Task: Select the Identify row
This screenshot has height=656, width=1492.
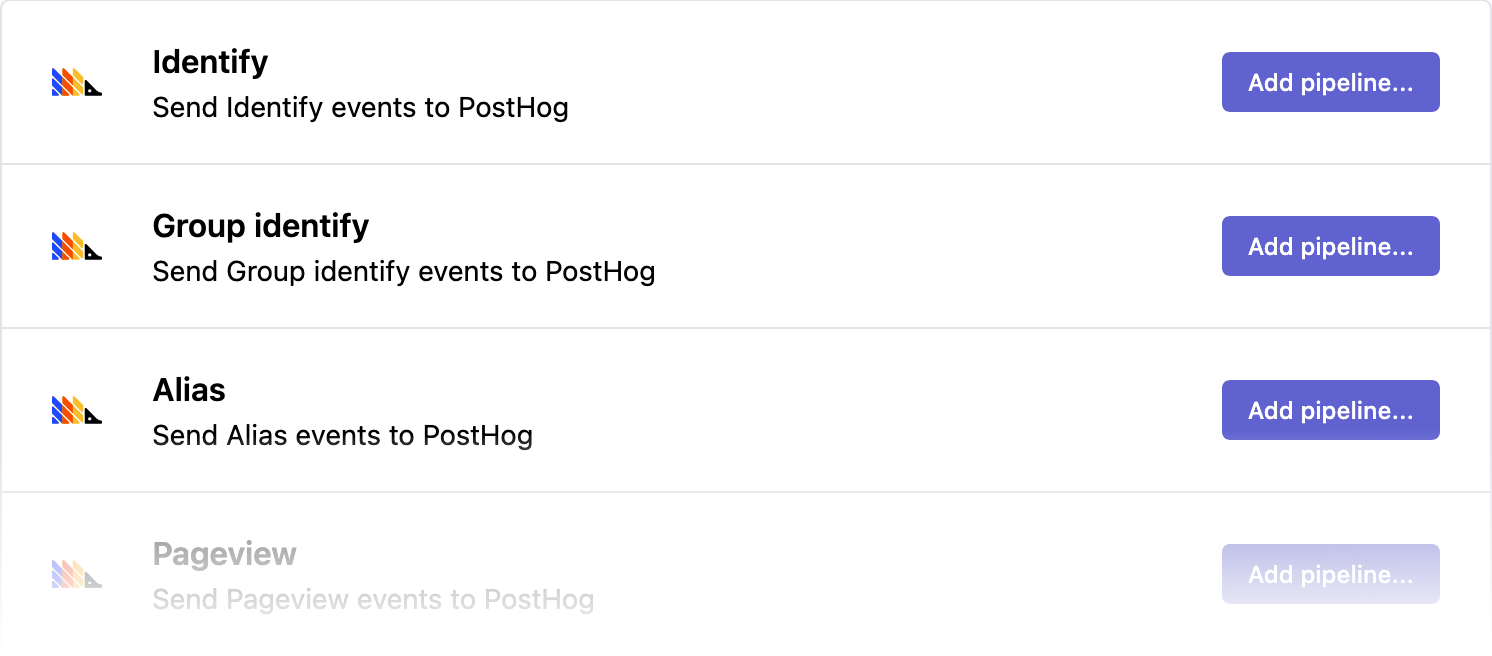Action: click(700, 82)
